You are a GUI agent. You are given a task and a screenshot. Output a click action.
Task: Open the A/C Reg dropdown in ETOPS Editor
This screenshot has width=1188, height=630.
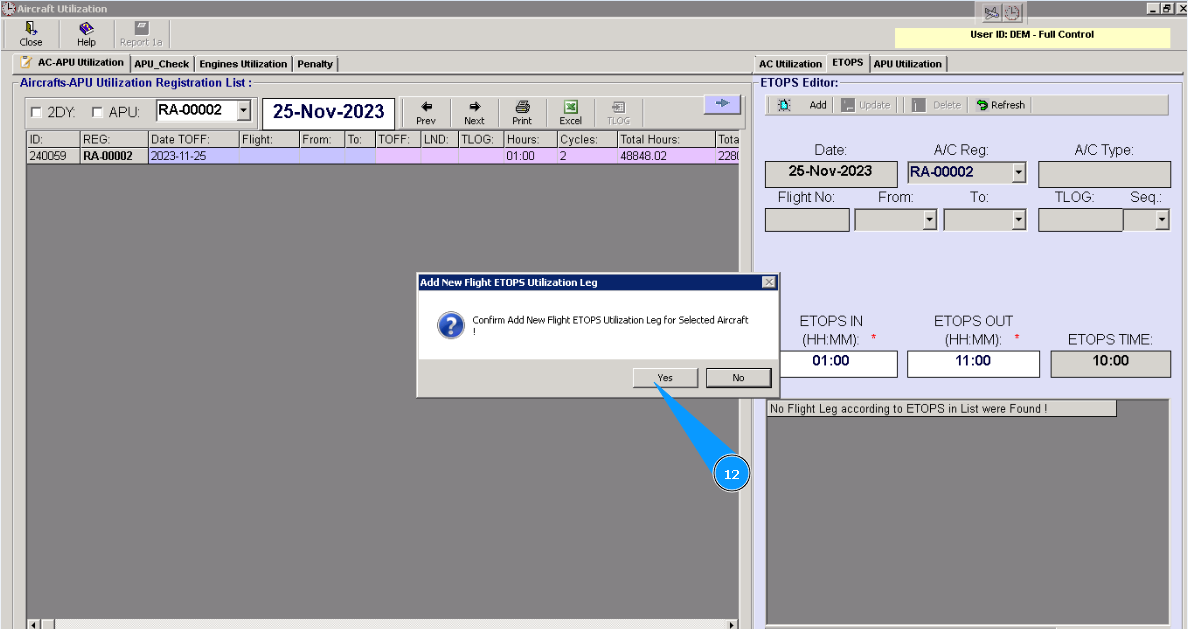1018,173
